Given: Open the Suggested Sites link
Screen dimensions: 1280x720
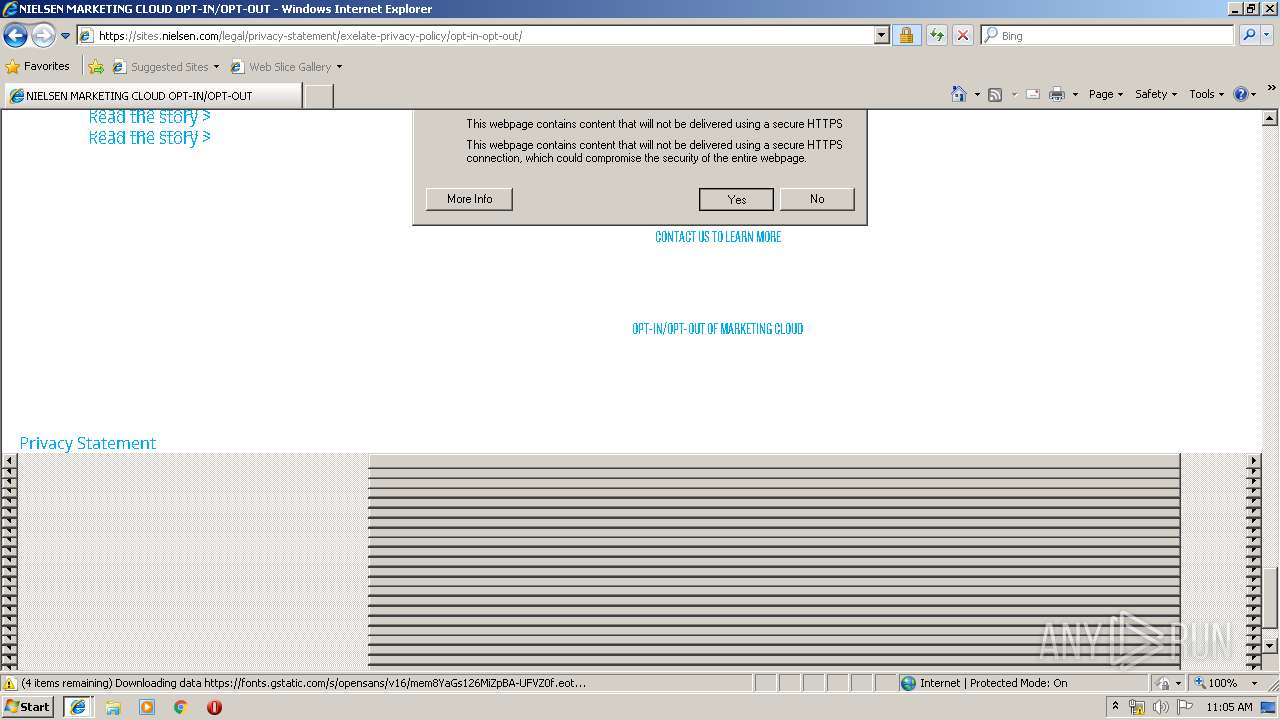Looking at the screenshot, I should click(x=165, y=67).
